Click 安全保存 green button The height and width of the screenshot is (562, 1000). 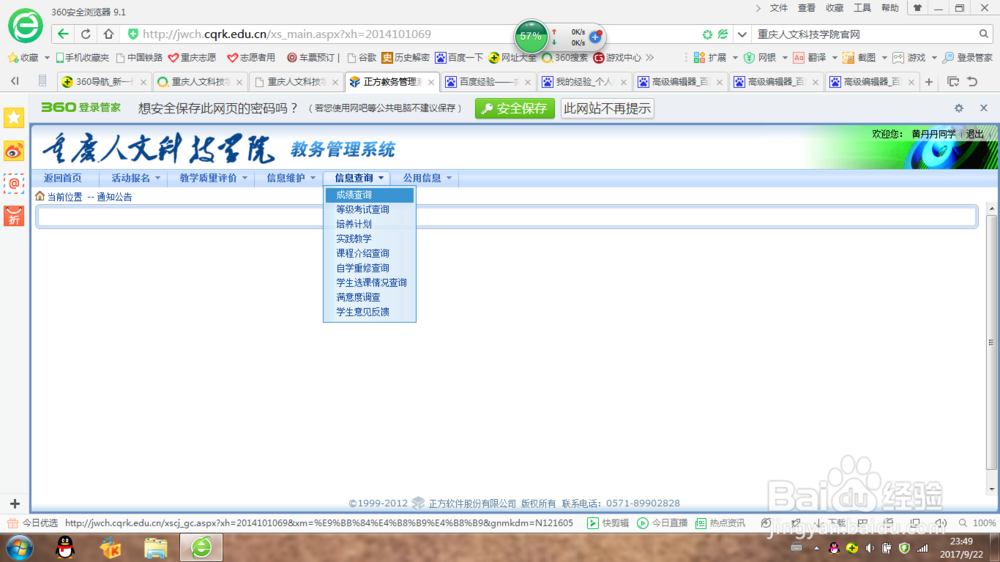(515, 108)
